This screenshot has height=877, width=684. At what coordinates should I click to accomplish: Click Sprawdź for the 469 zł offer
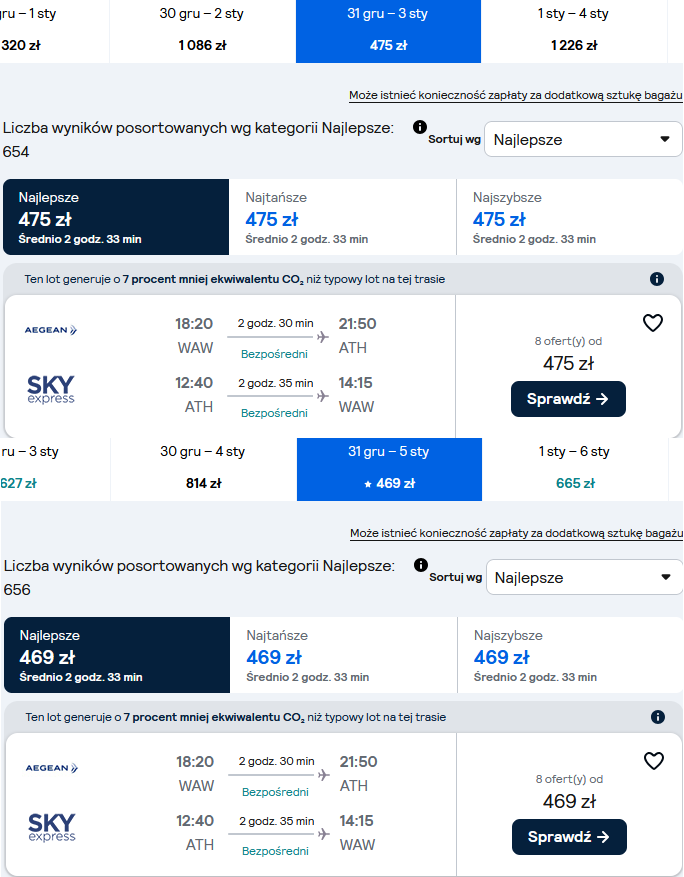pos(569,837)
